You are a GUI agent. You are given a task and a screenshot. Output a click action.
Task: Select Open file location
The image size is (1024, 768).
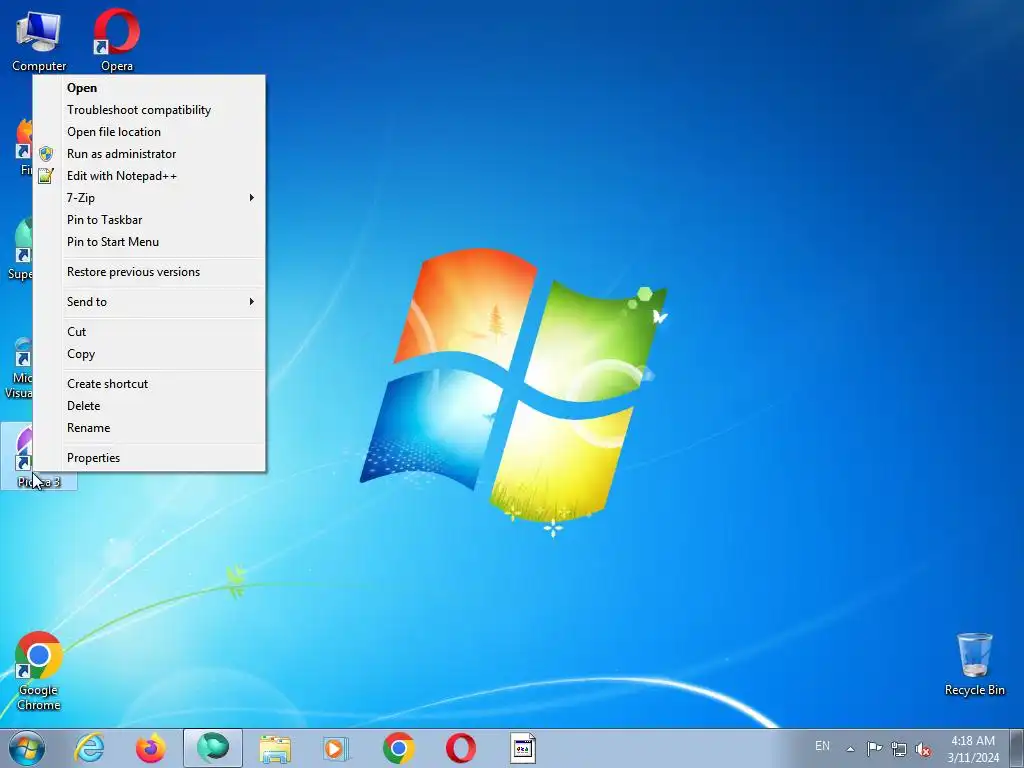[x=149, y=132]
